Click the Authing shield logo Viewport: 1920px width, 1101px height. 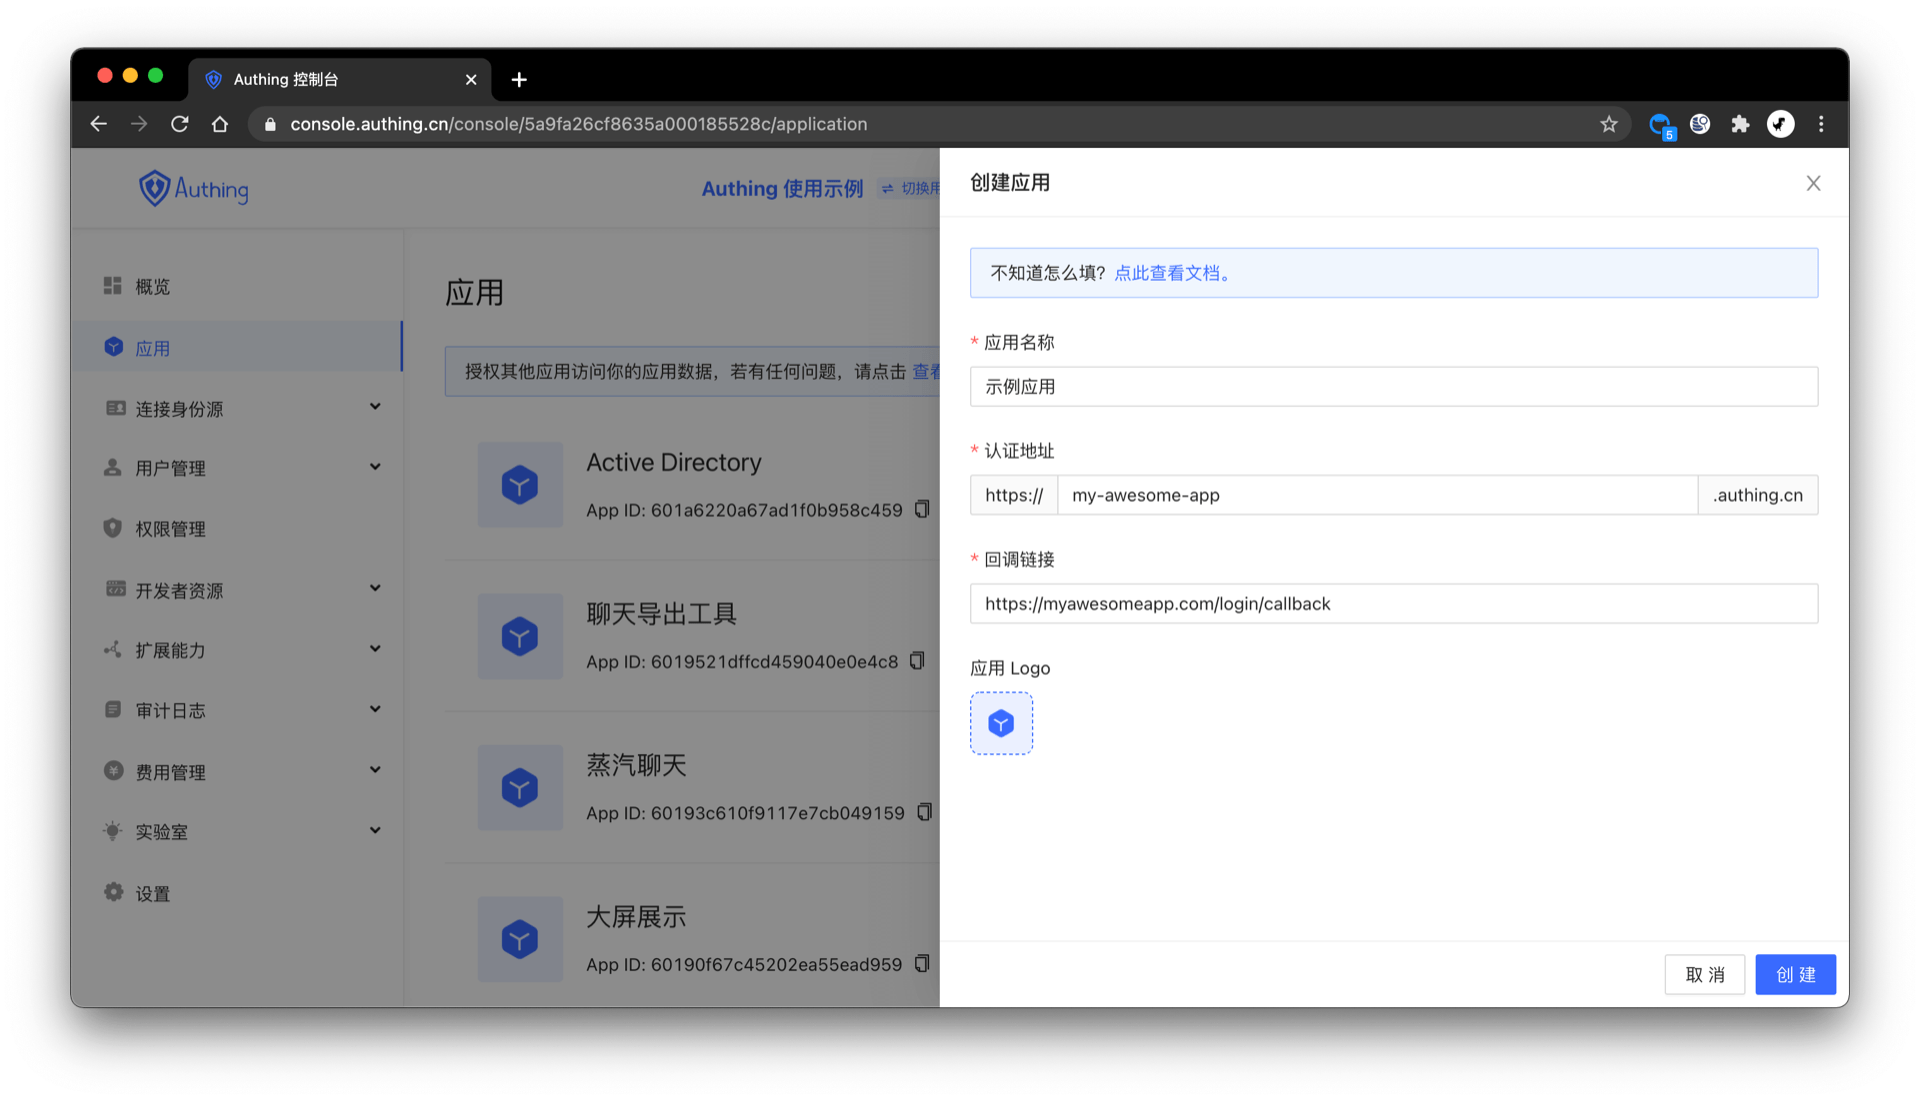pos(154,188)
